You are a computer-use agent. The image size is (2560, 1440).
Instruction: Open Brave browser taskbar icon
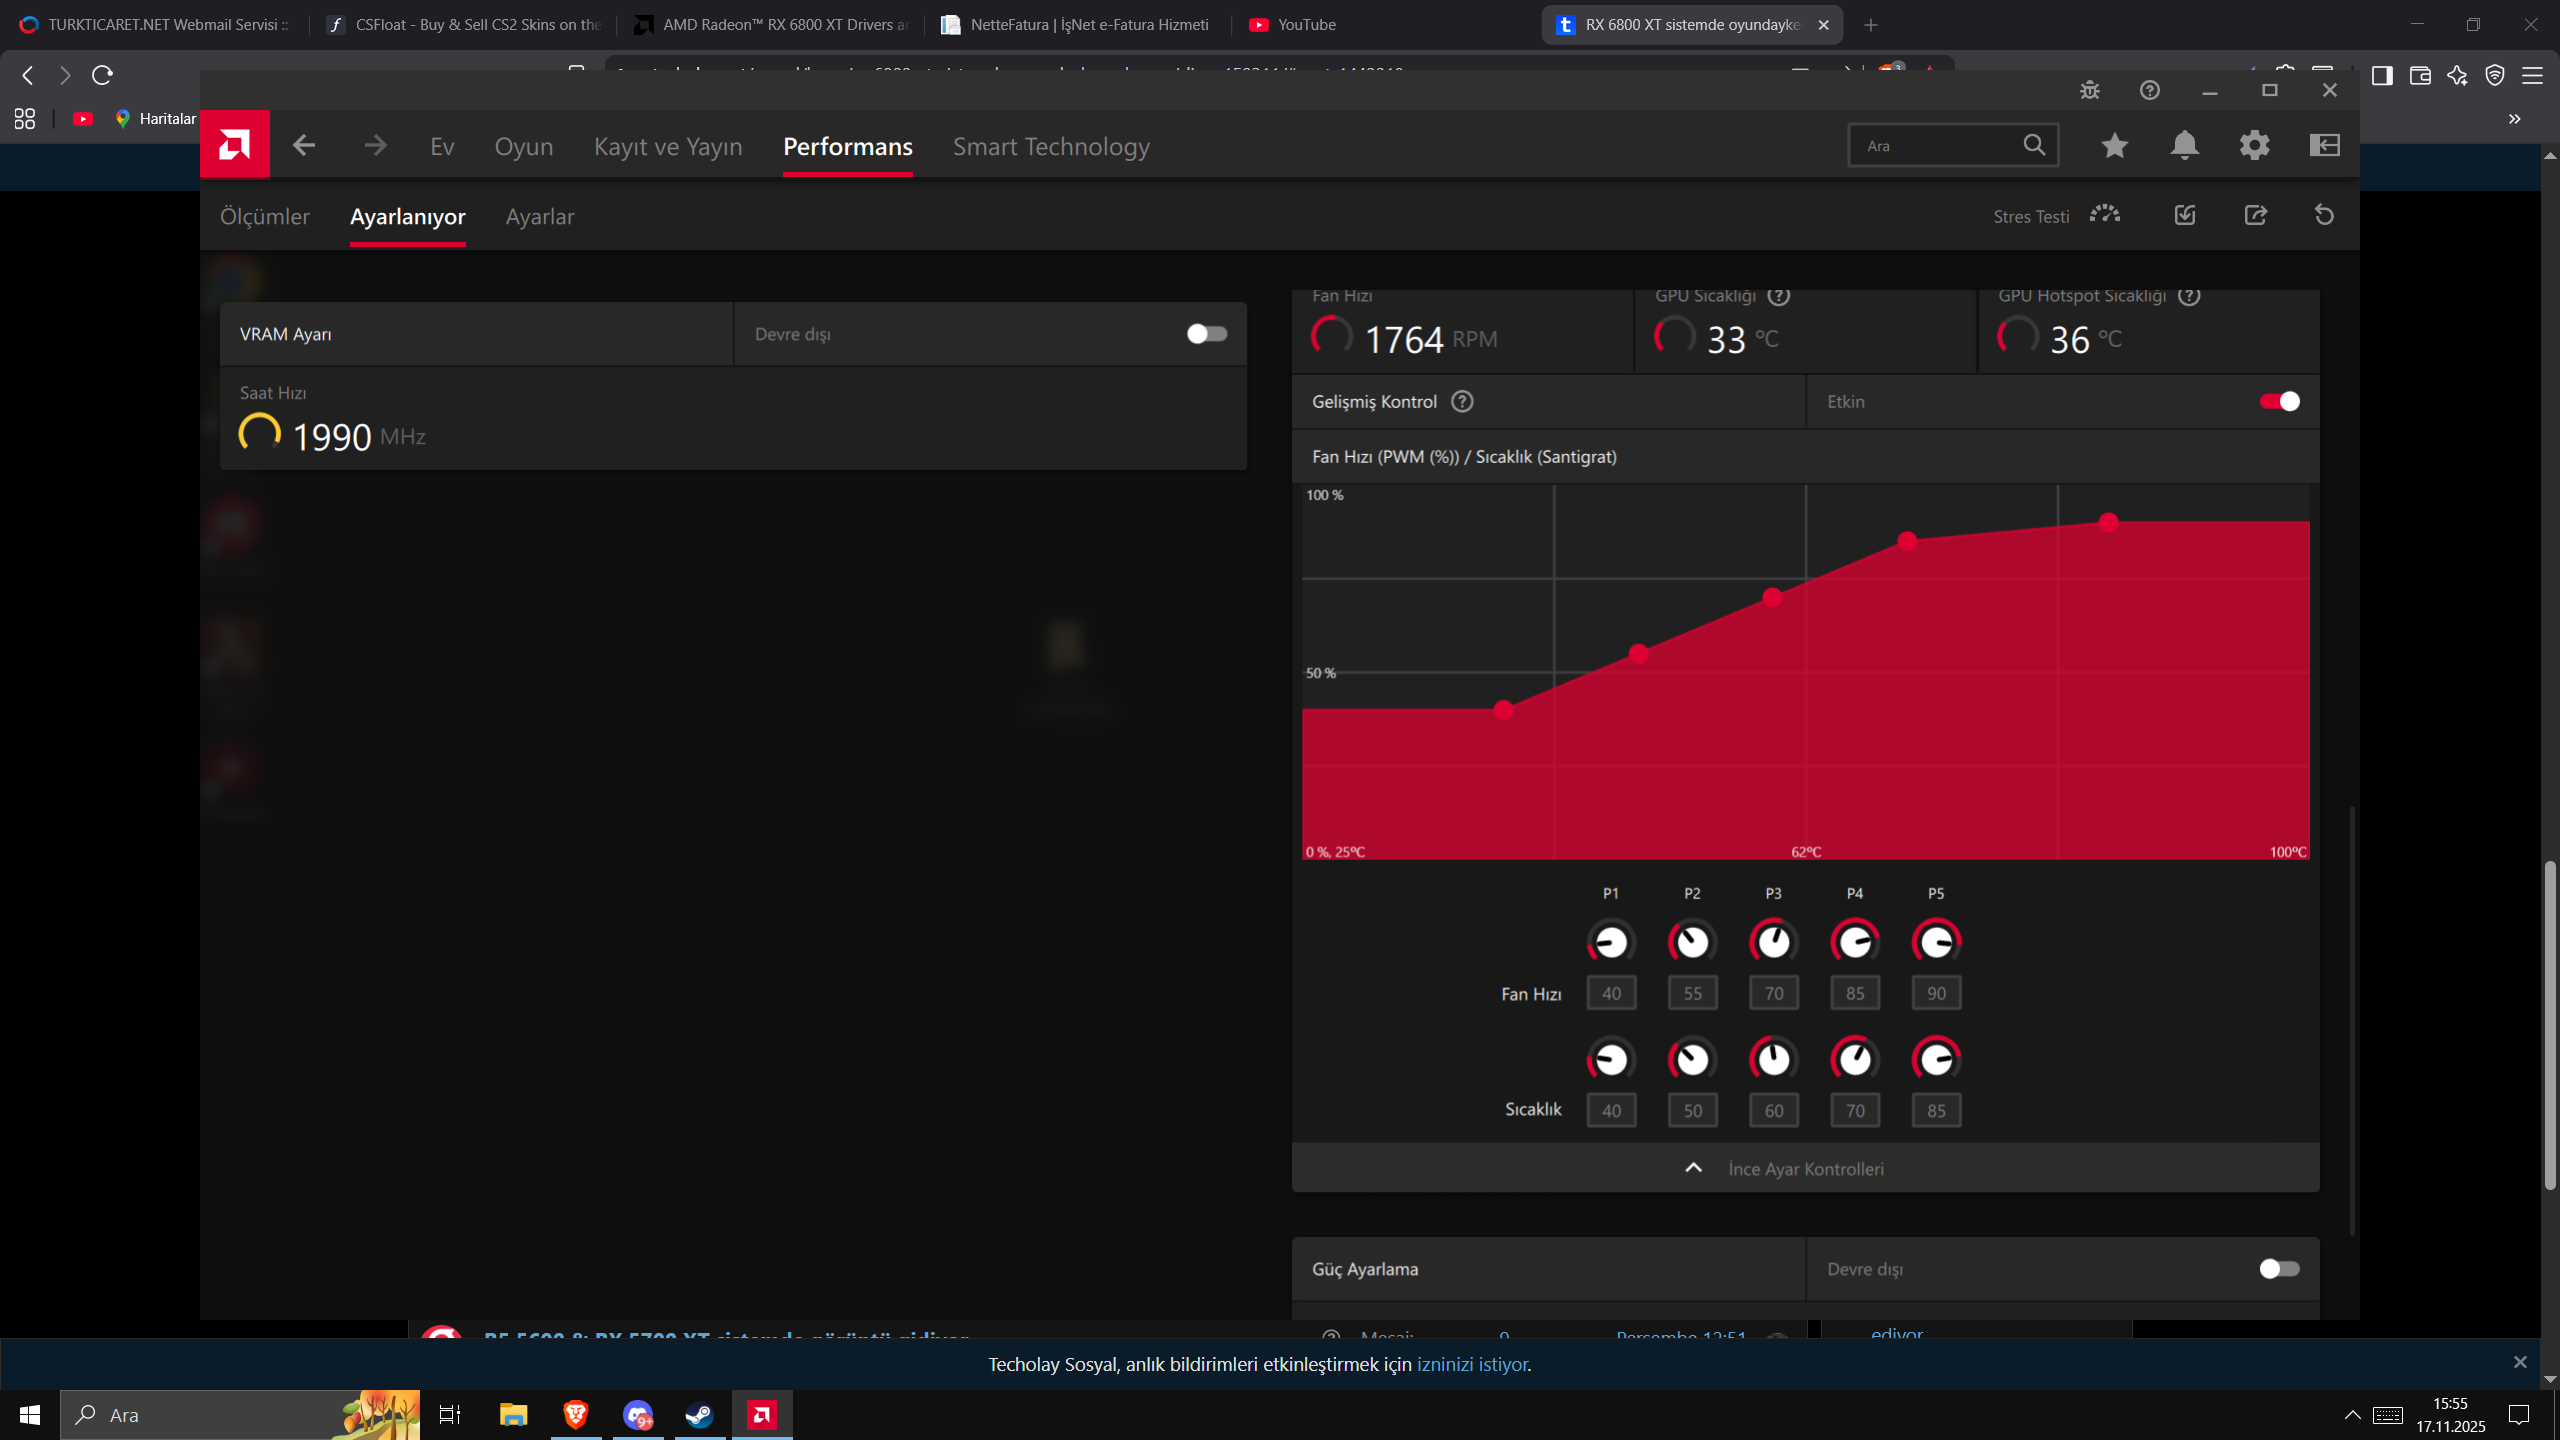[576, 1415]
